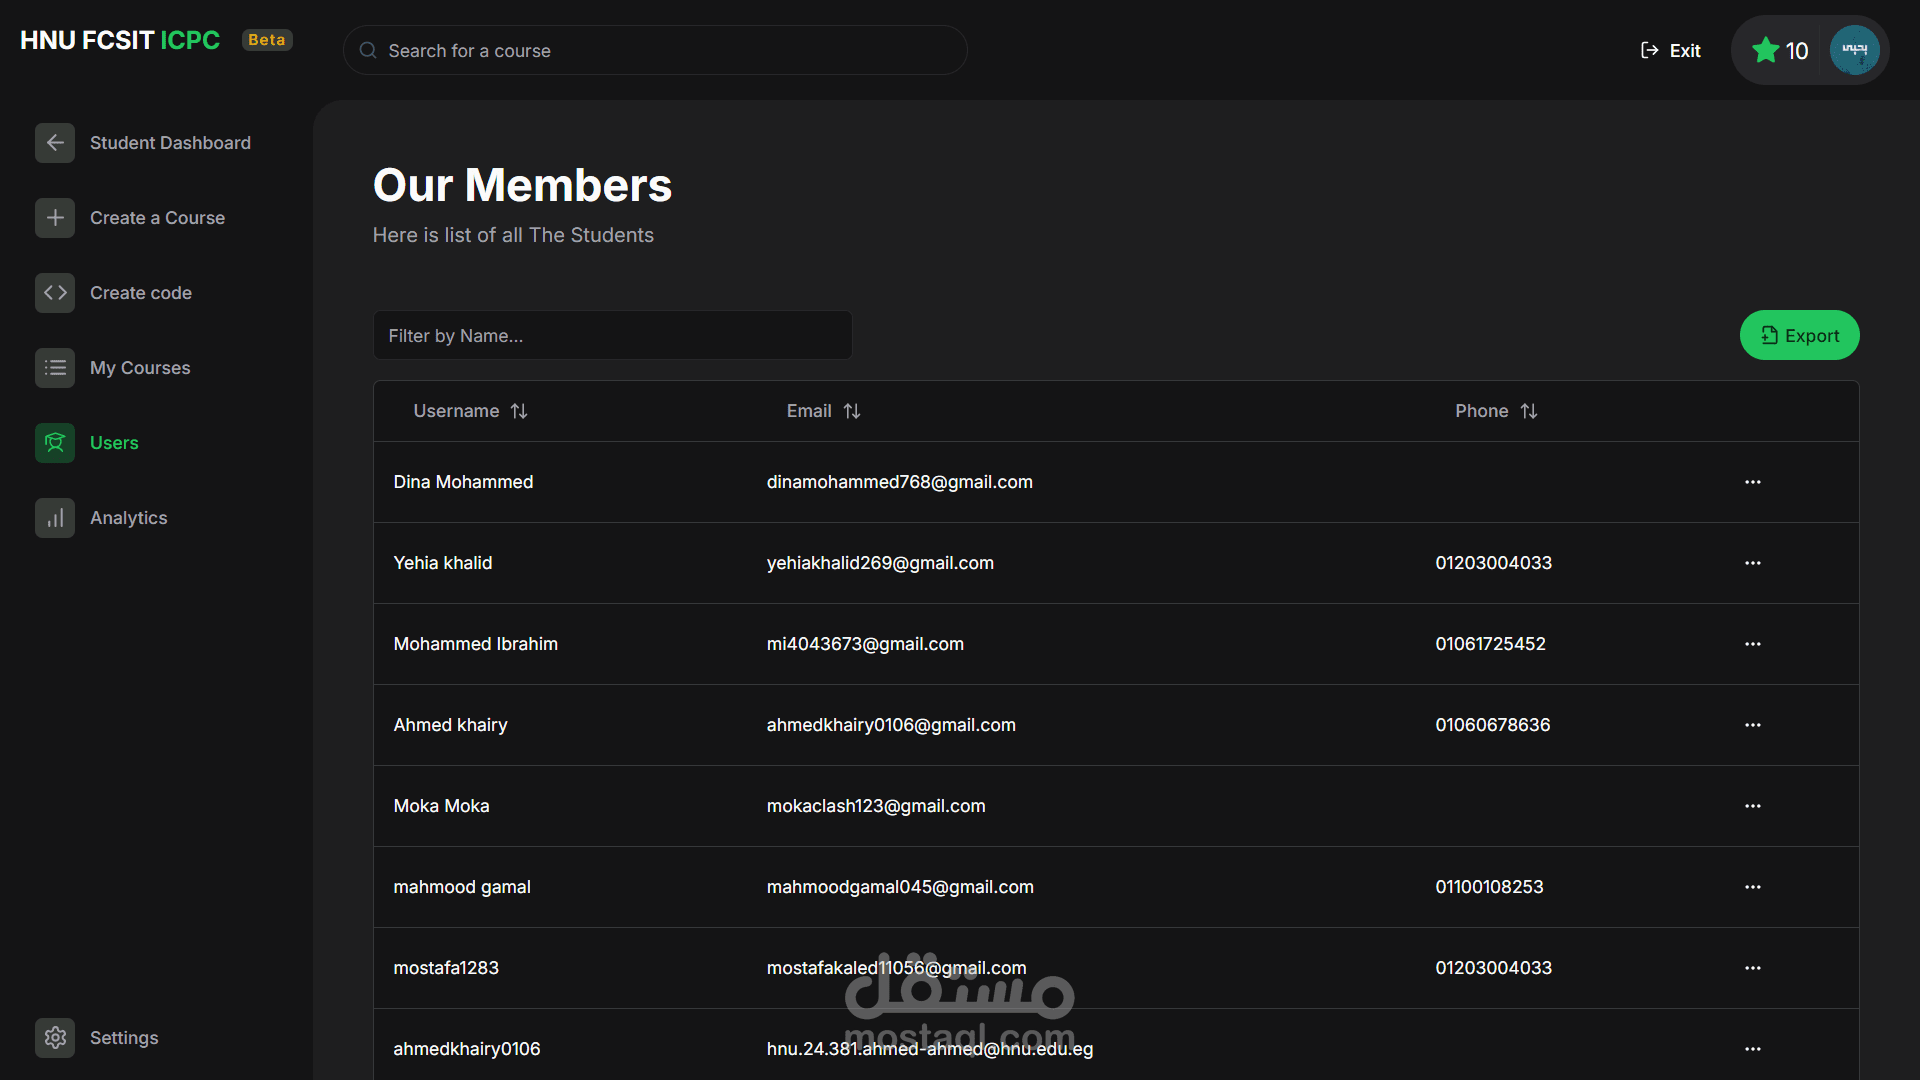Click the Analytics bar chart icon
This screenshot has width=1920, height=1080.
[55, 518]
